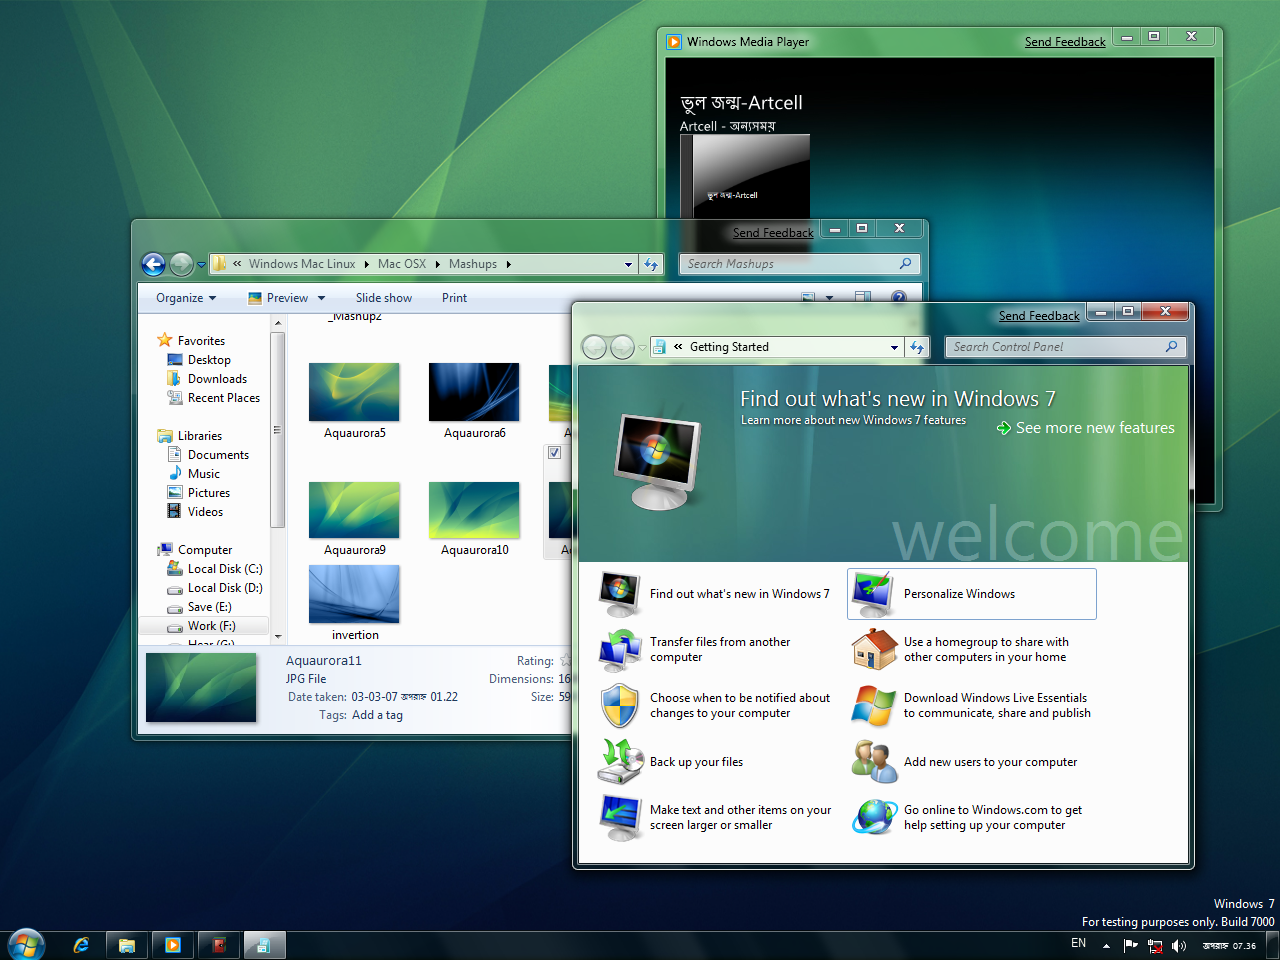Uncheck the selected thumbnail's checkbox

[x=554, y=453]
